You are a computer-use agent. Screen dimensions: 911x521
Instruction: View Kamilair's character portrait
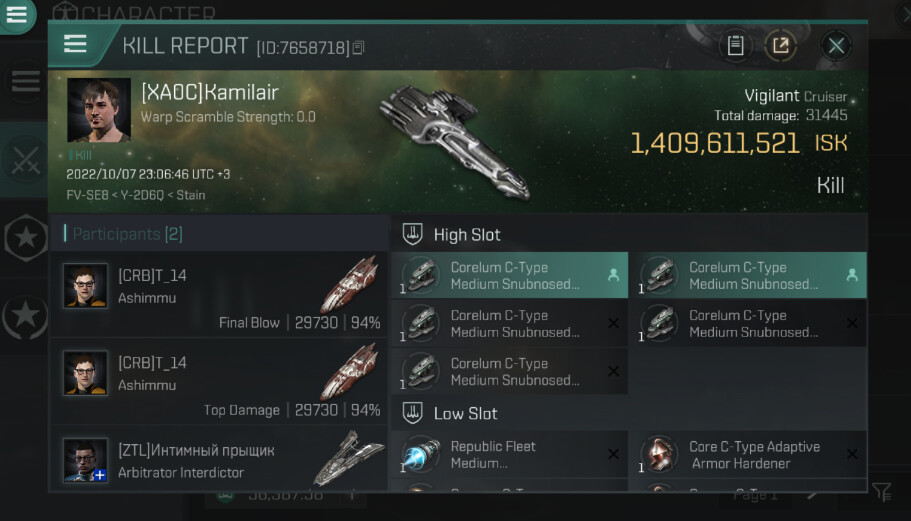pos(99,110)
